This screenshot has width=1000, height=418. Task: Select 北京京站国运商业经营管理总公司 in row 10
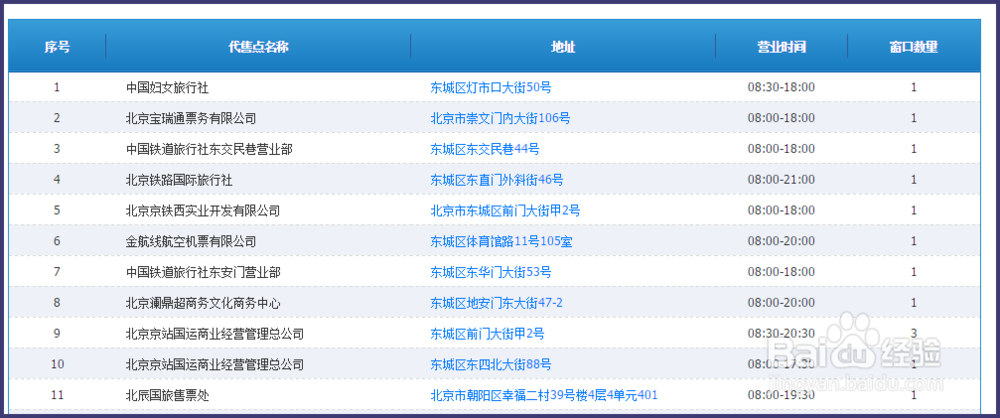[214, 365]
